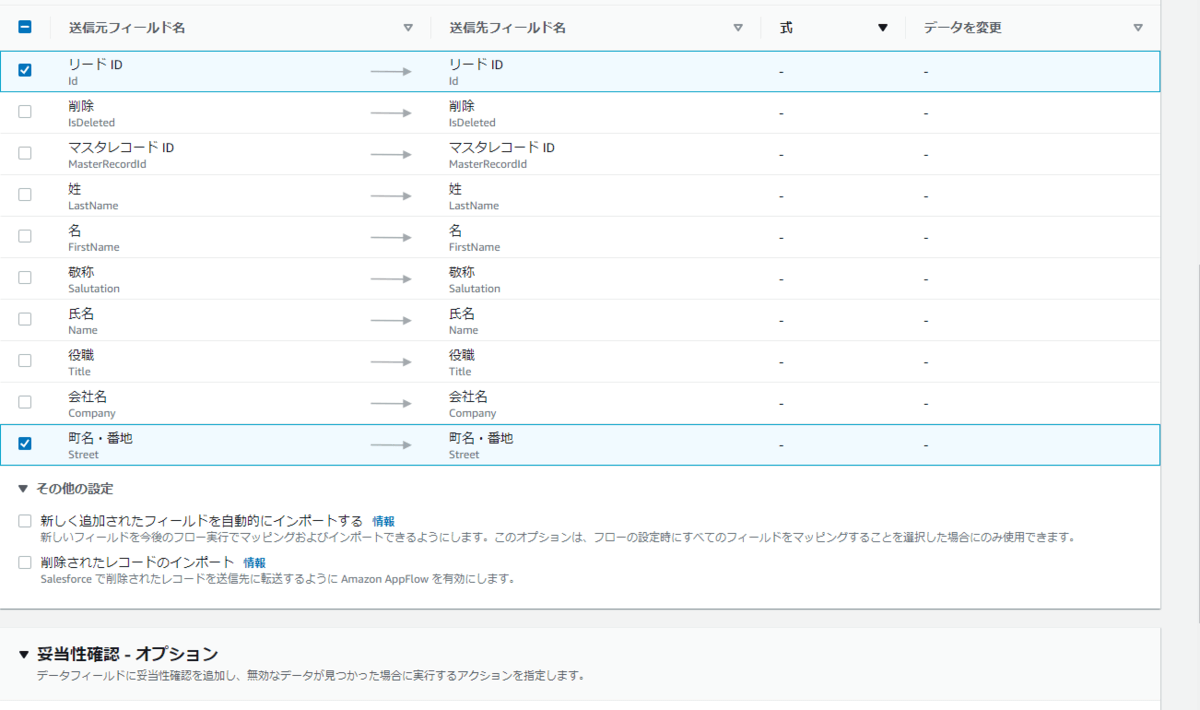Select the 会社名 Company row checkbox

25,402
